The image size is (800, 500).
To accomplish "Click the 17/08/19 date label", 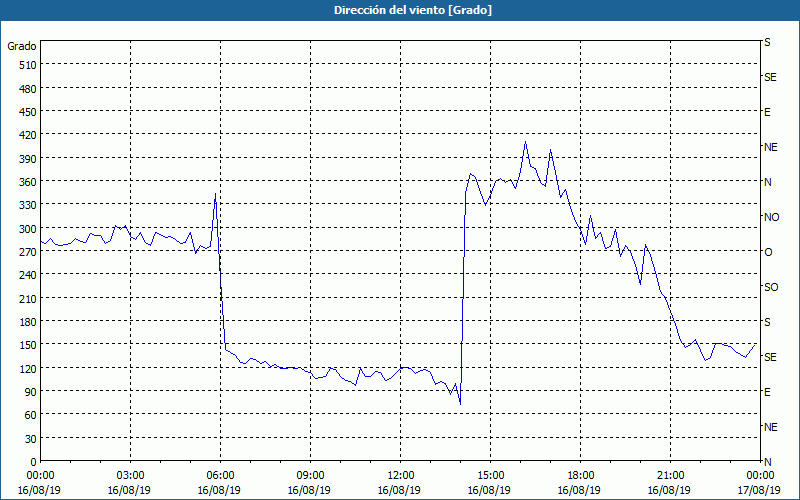I will (x=759, y=490).
